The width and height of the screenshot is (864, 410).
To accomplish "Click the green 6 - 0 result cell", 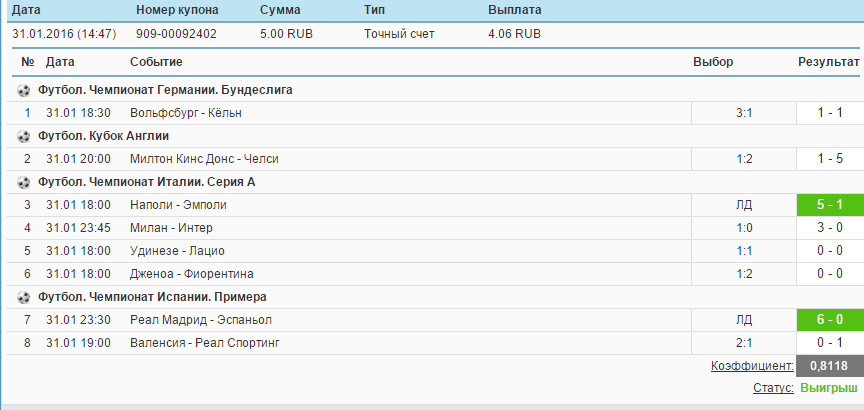I will (x=830, y=320).
